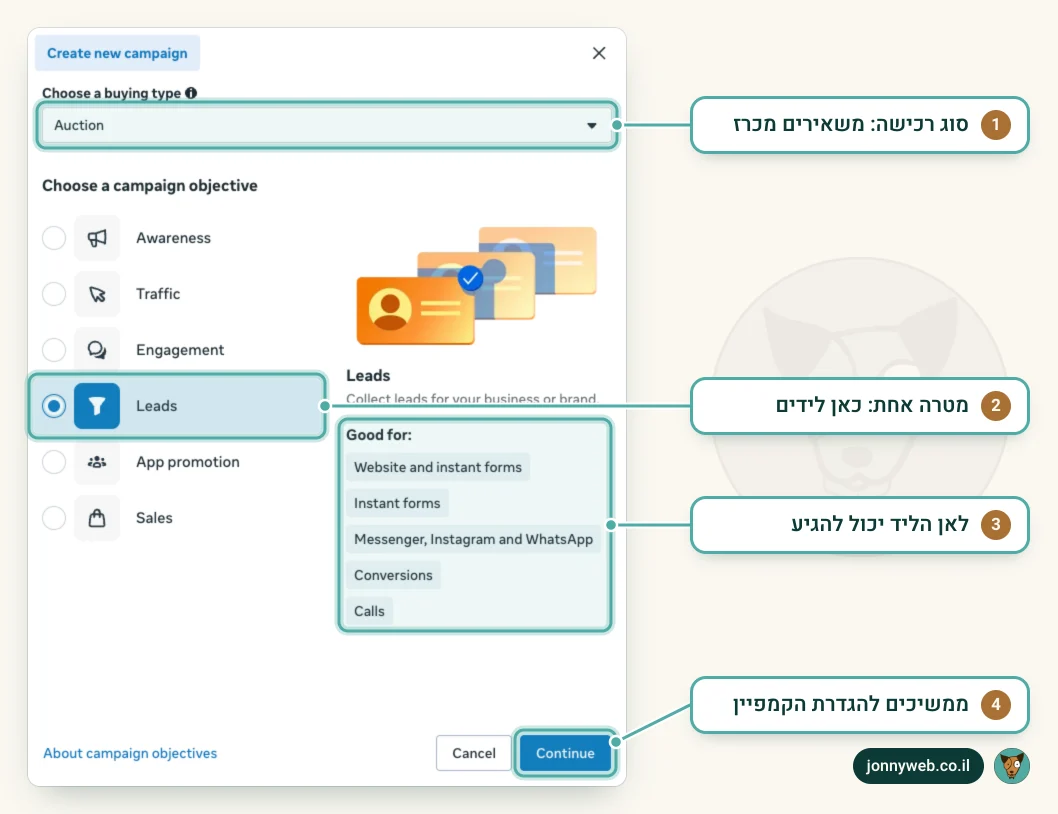Click the Awareness megaphone icon
The width and height of the screenshot is (1058, 814).
(97, 238)
